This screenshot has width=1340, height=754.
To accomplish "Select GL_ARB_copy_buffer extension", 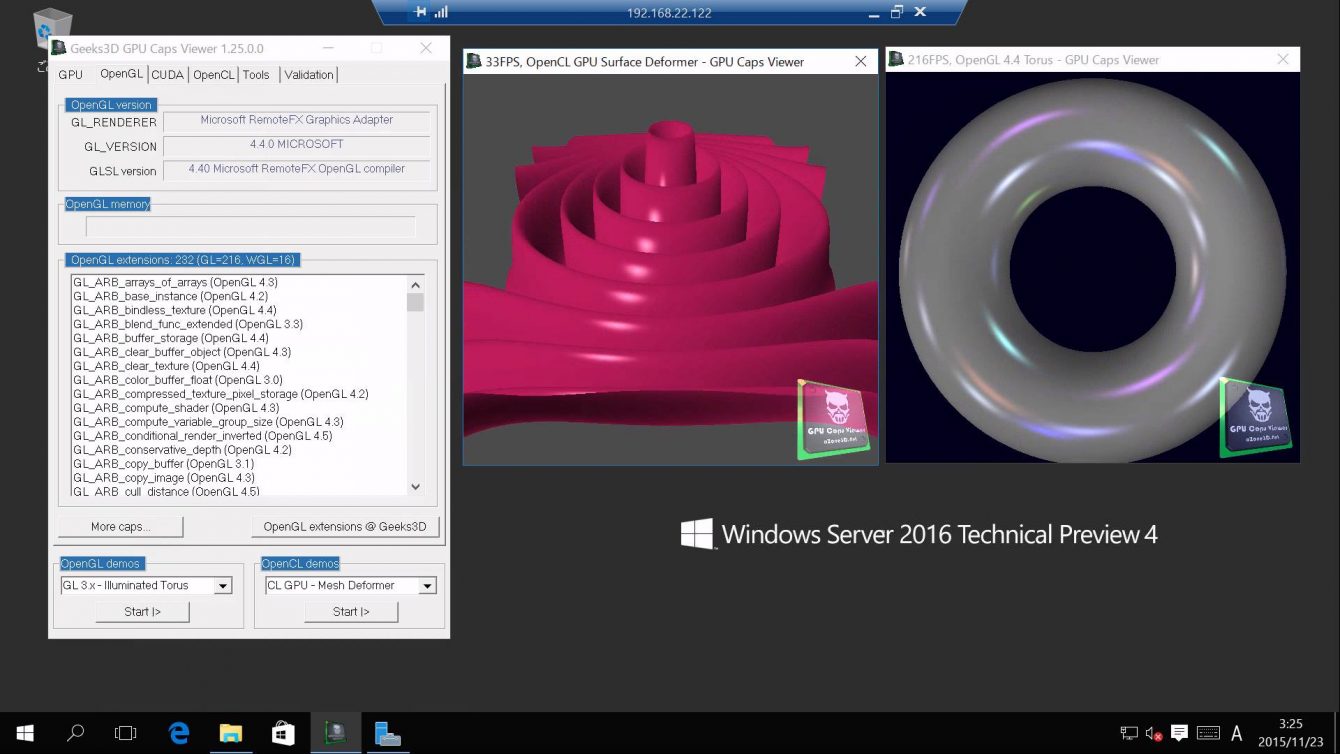I will coord(163,465).
